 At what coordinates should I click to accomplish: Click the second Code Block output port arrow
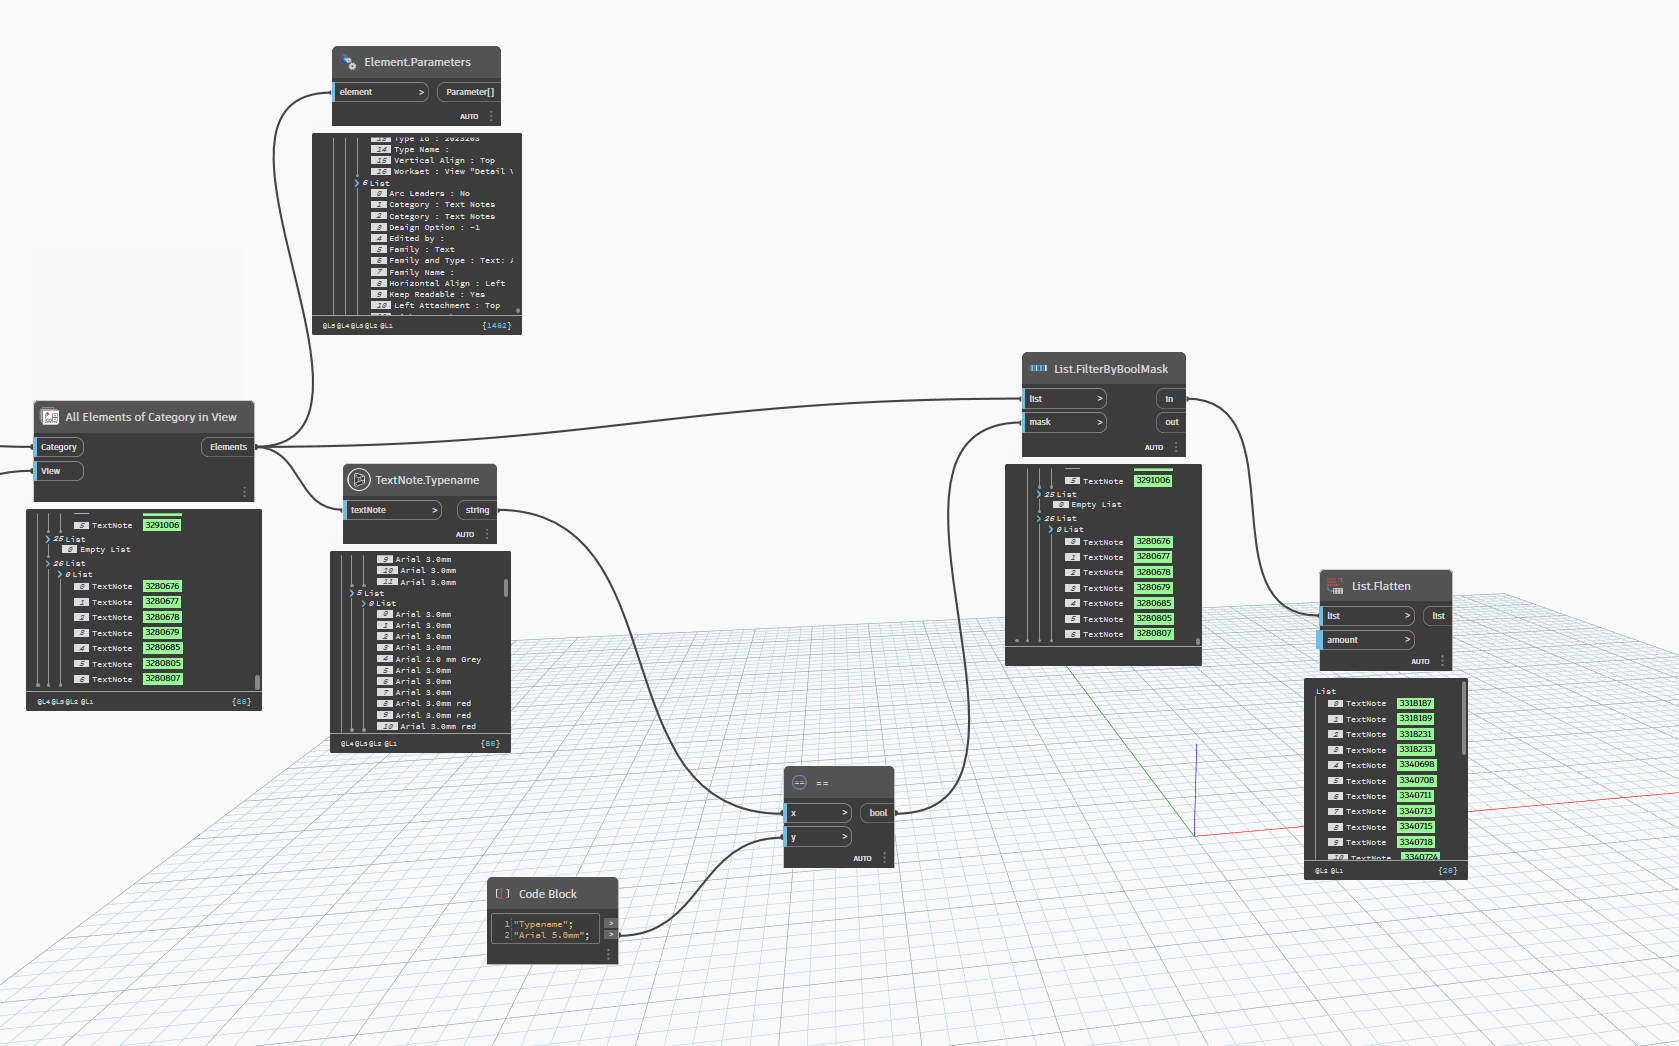(x=611, y=935)
